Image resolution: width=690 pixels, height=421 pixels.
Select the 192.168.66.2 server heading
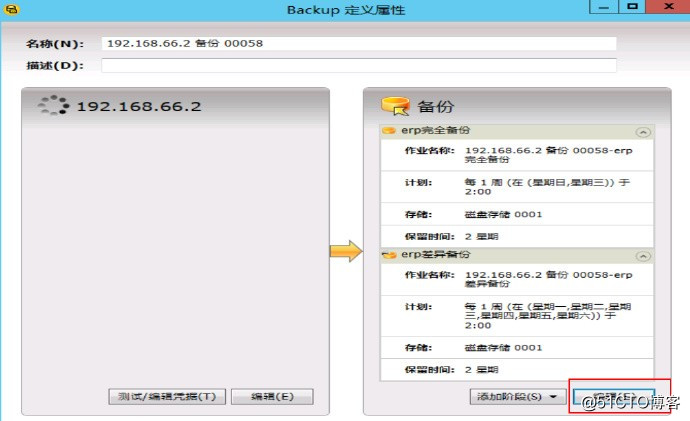139,106
